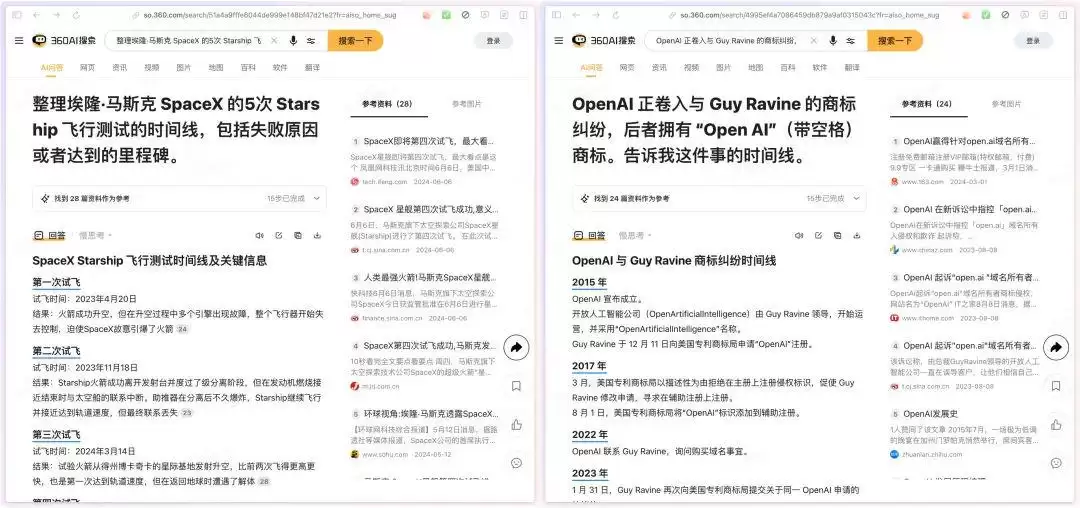
Task: Send feedback on SpaceX answer
Action: coord(516,463)
